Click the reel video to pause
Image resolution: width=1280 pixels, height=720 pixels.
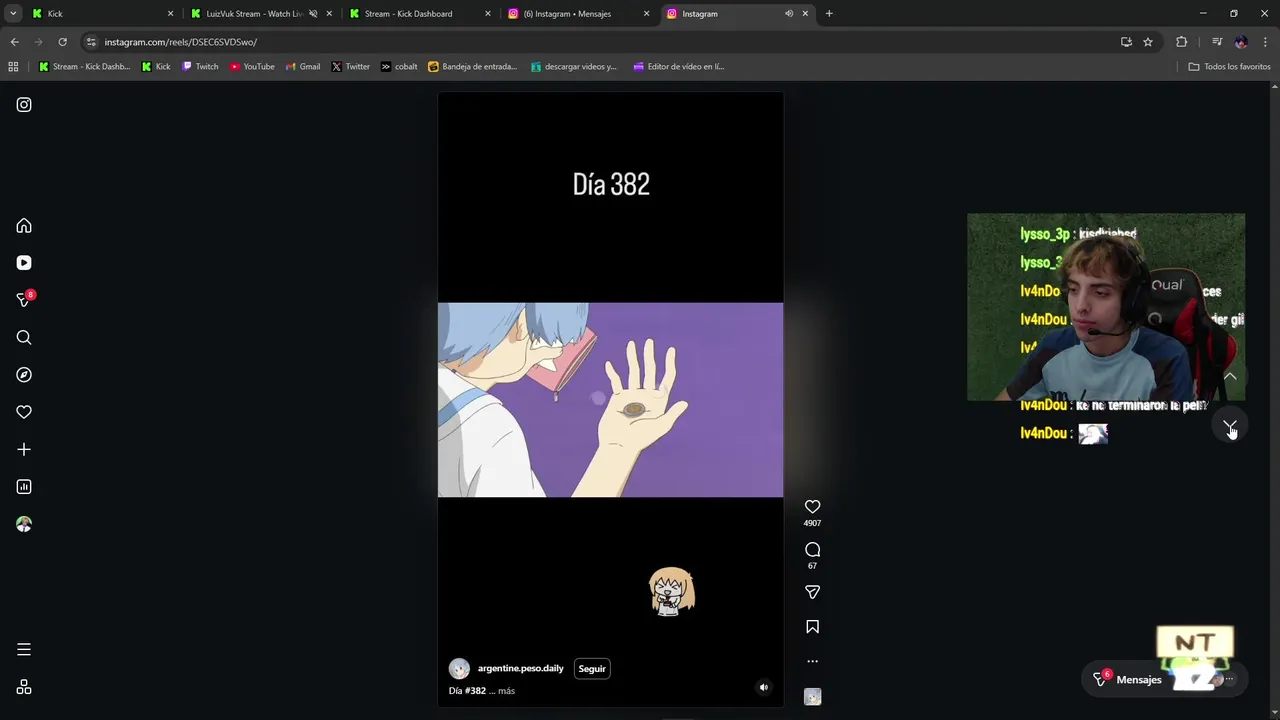610,400
